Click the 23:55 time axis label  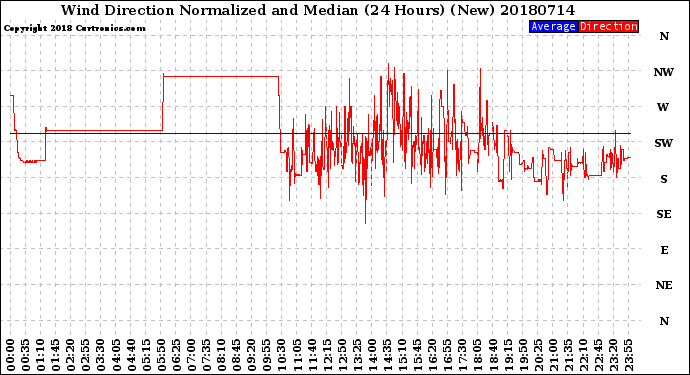point(628,355)
